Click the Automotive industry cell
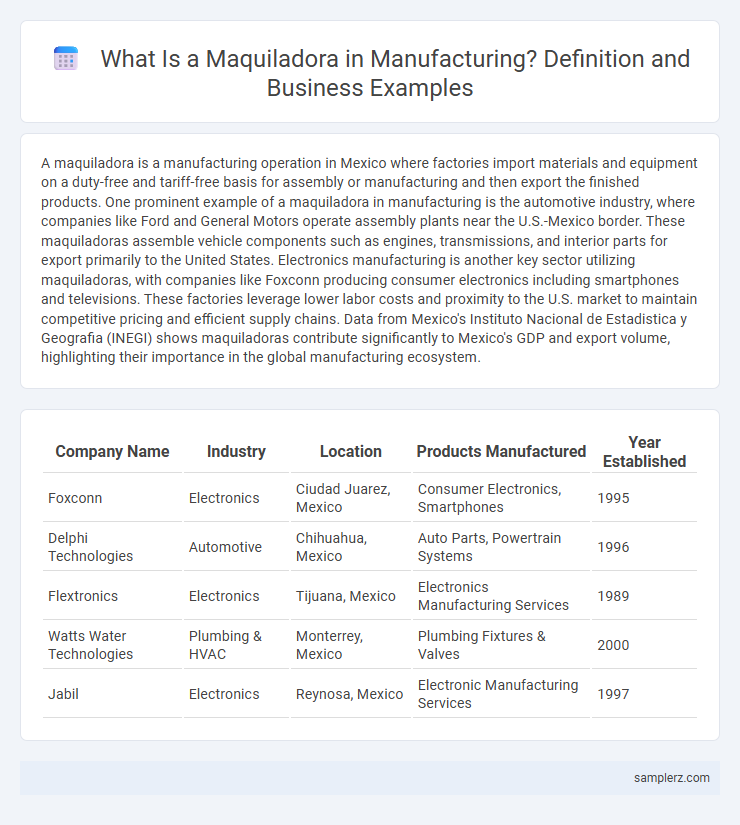The height and width of the screenshot is (825, 740). click(236, 547)
